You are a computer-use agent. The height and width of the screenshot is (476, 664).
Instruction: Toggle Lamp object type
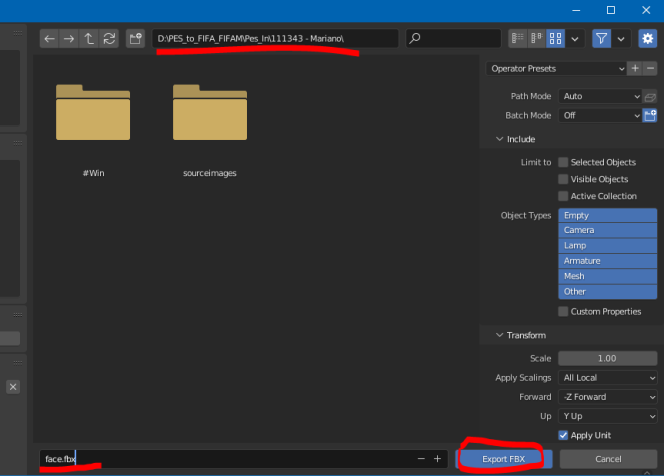coord(608,246)
